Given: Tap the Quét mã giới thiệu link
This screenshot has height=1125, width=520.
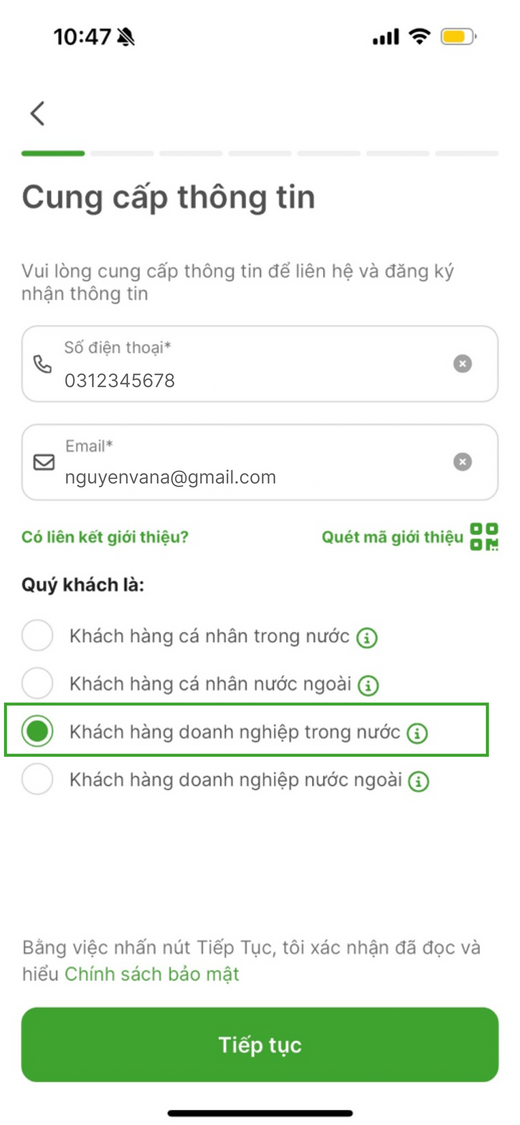Looking at the screenshot, I should tap(392, 537).
